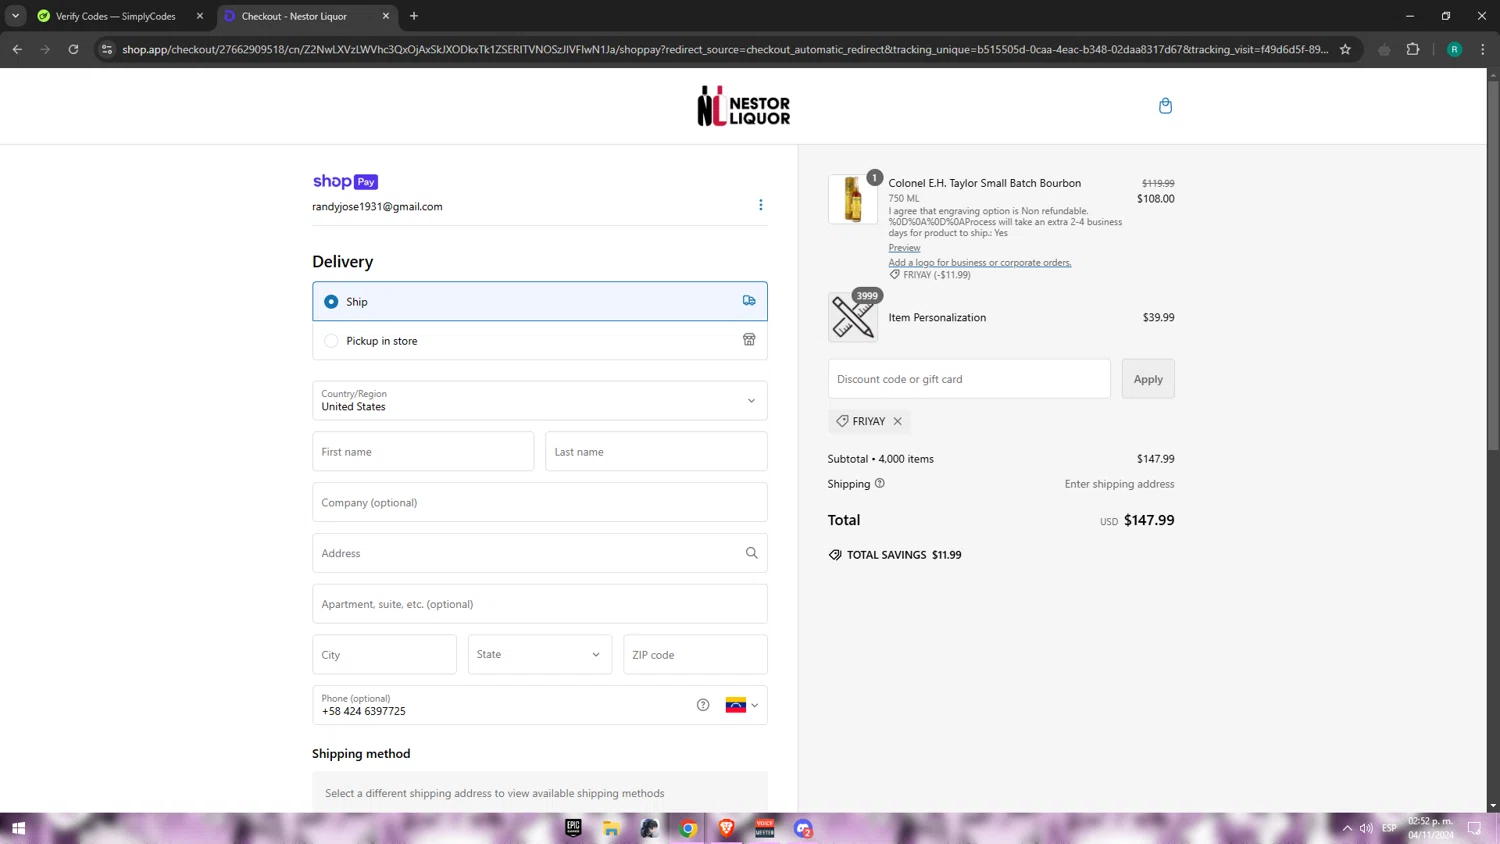Screen dimensions: 1500x844
Task: Click the Shop Pay logo
Action: (345, 181)
